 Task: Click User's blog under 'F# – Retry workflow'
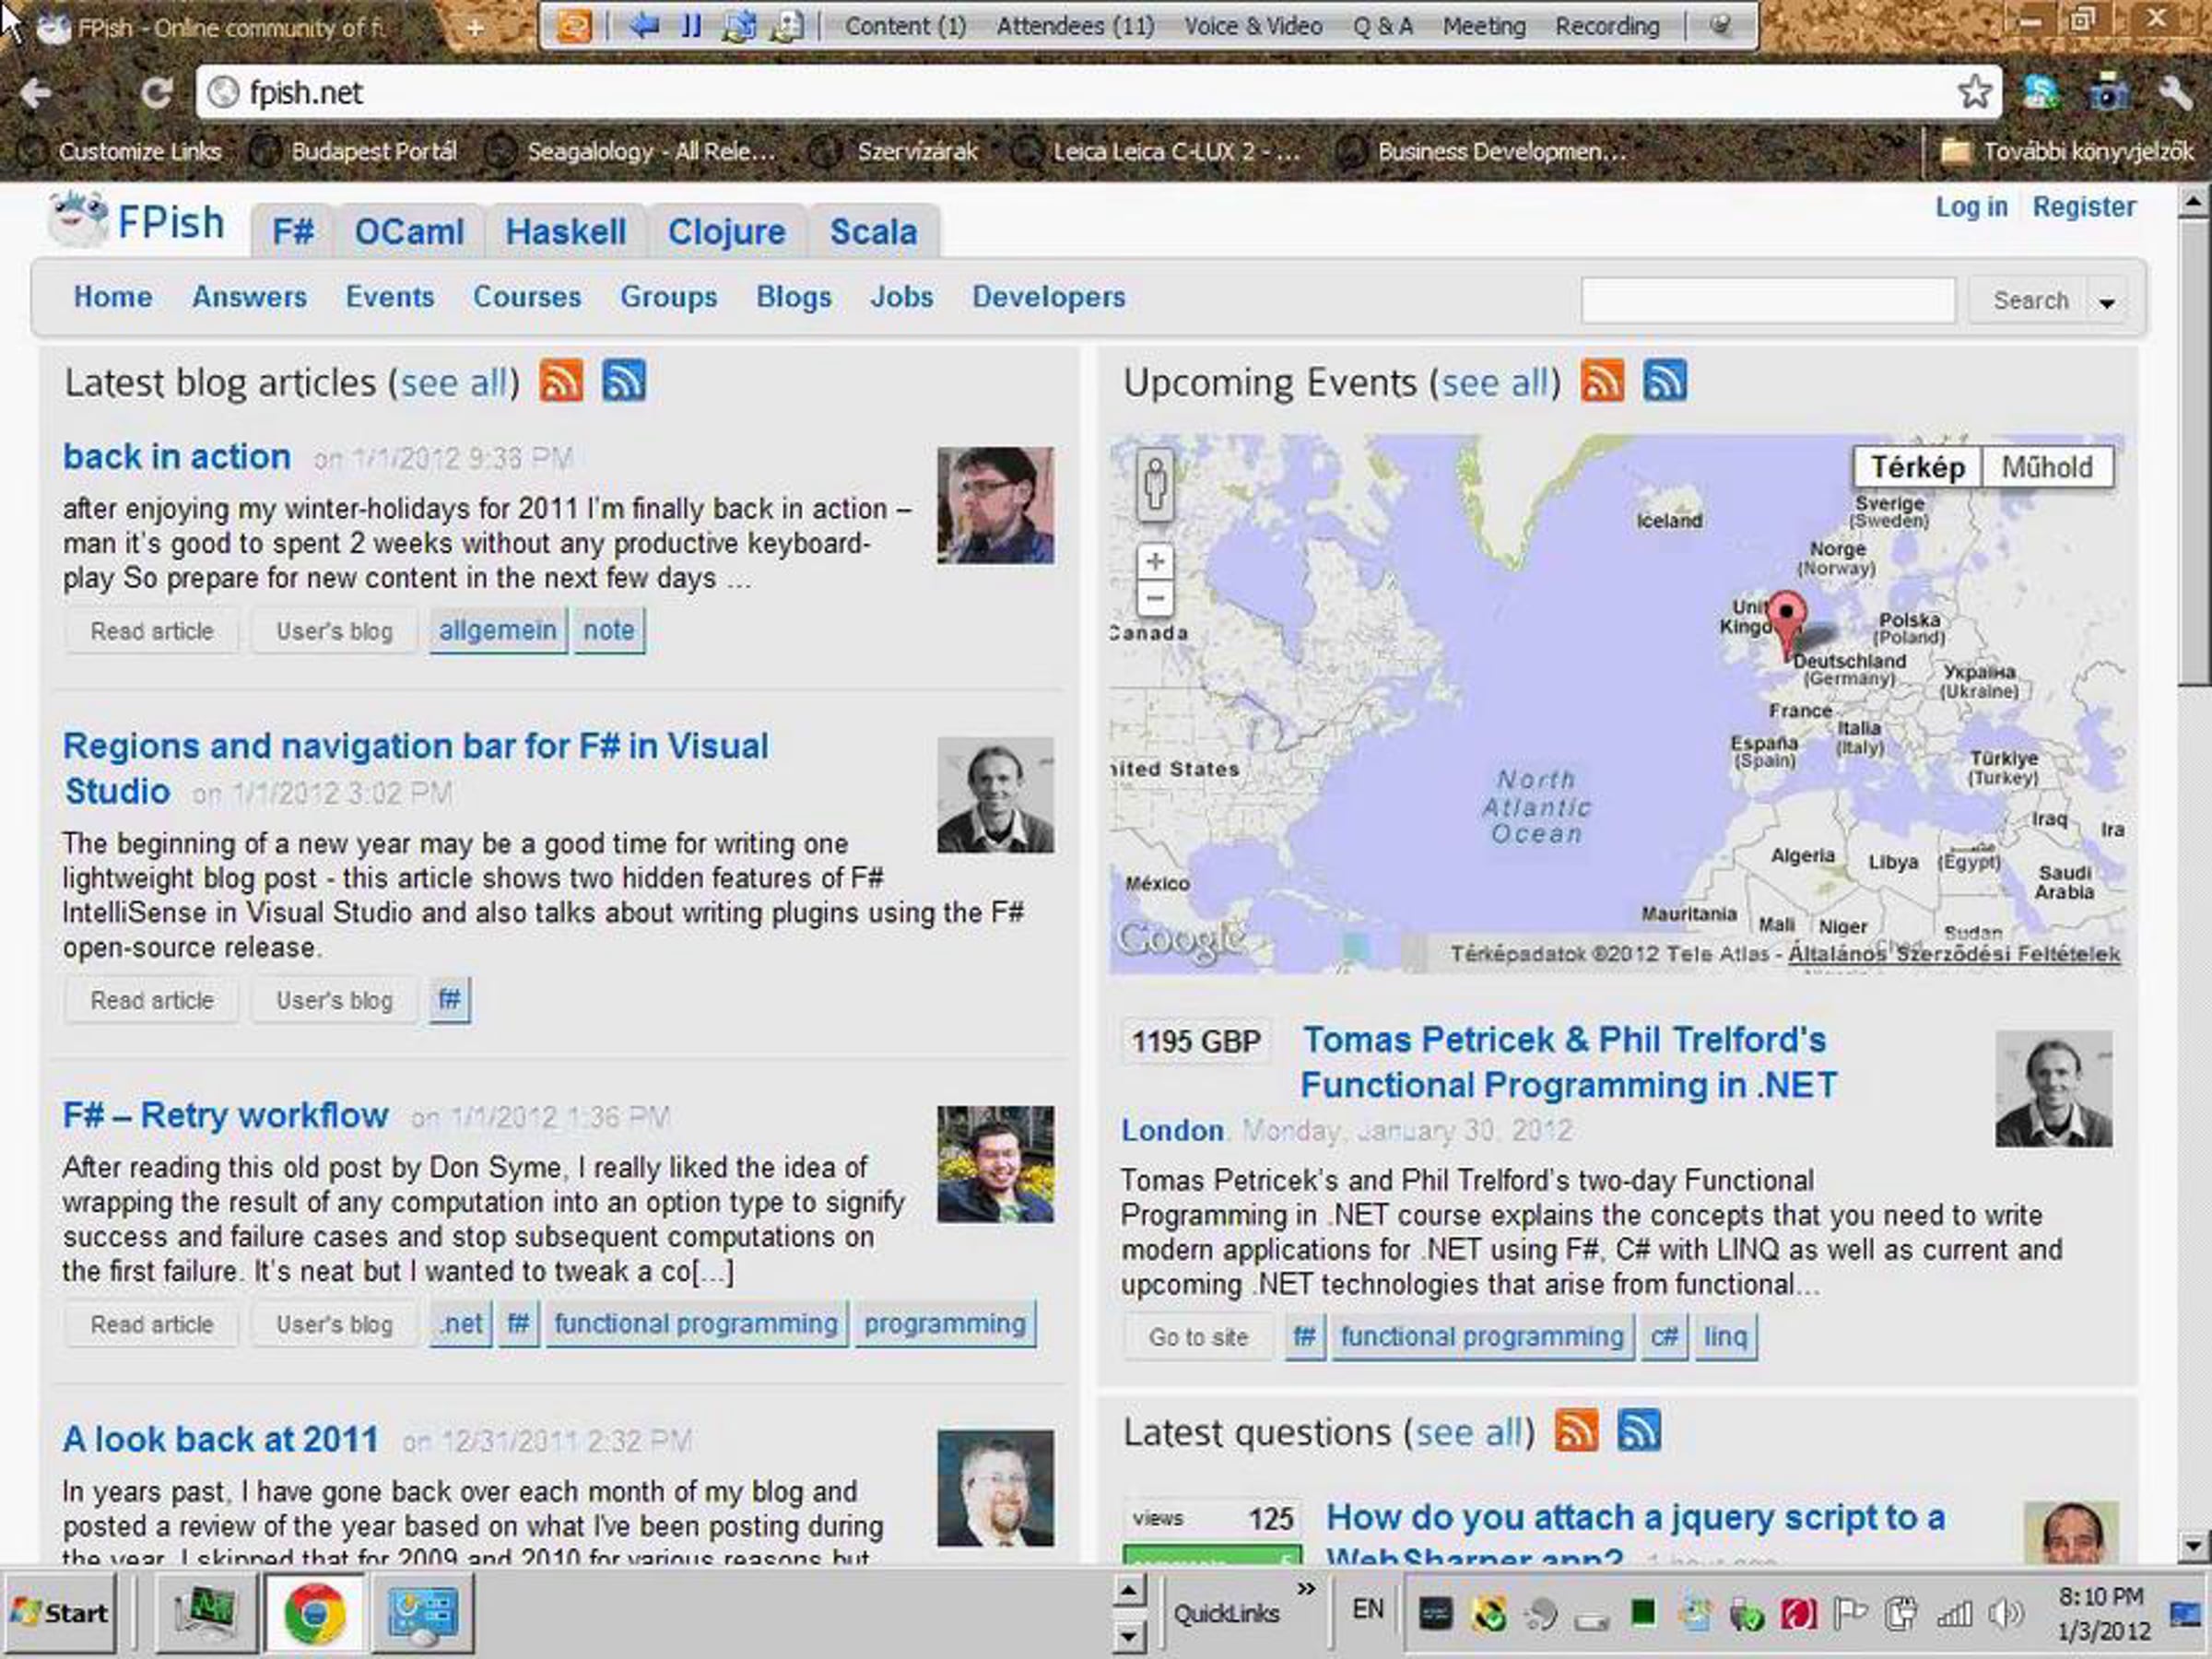click(x=334, y=1324)
